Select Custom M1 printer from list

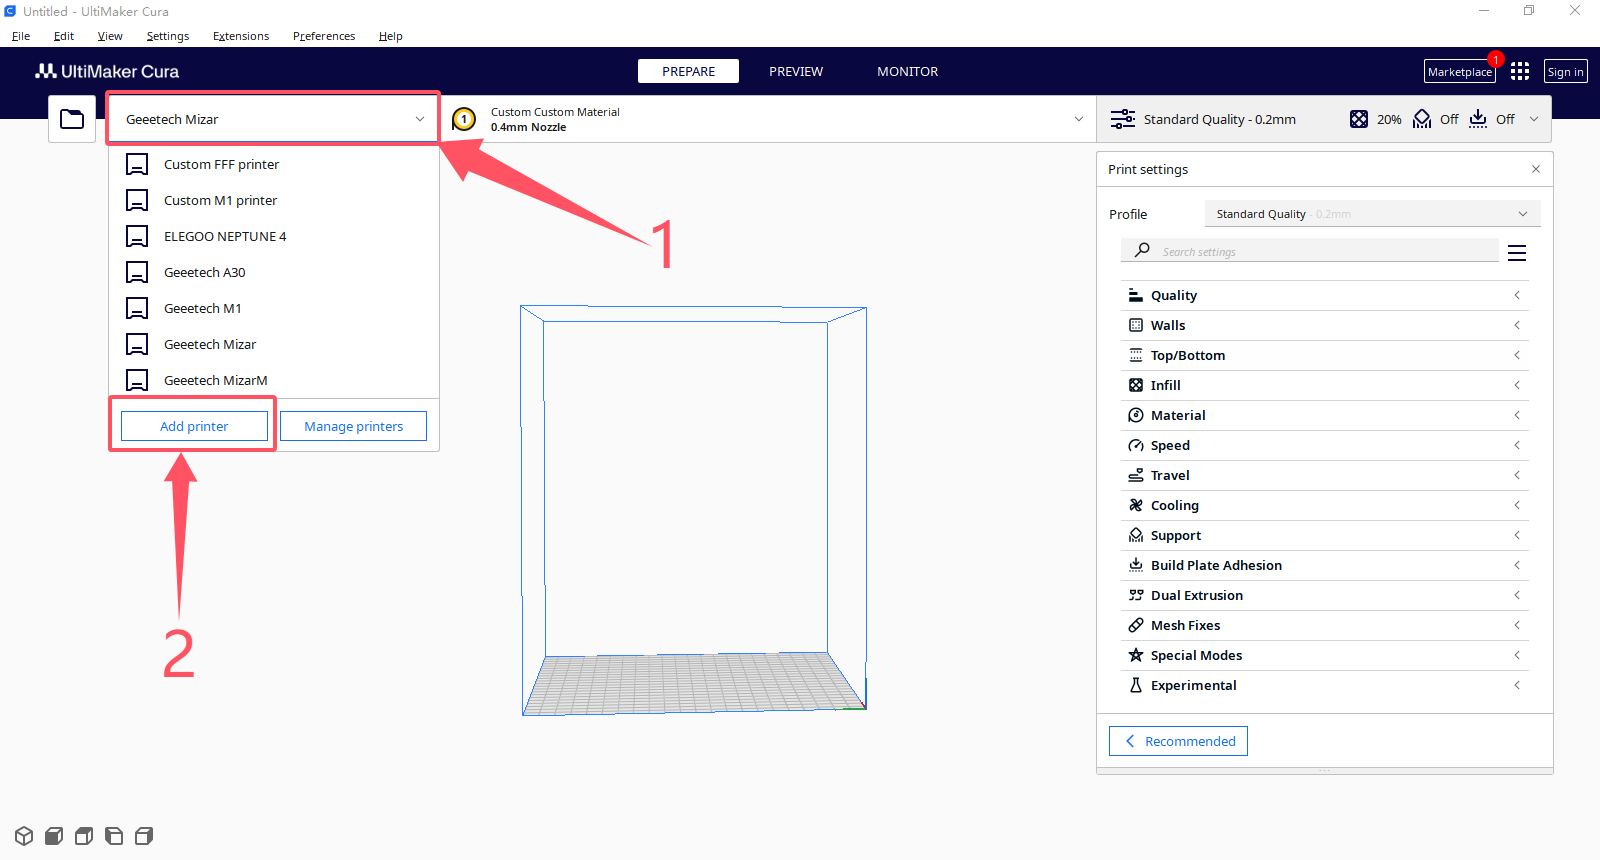[273, 200]
